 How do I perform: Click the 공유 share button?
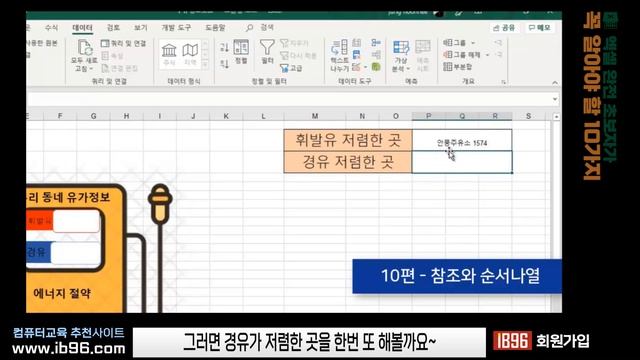click(x=504, y=28)
